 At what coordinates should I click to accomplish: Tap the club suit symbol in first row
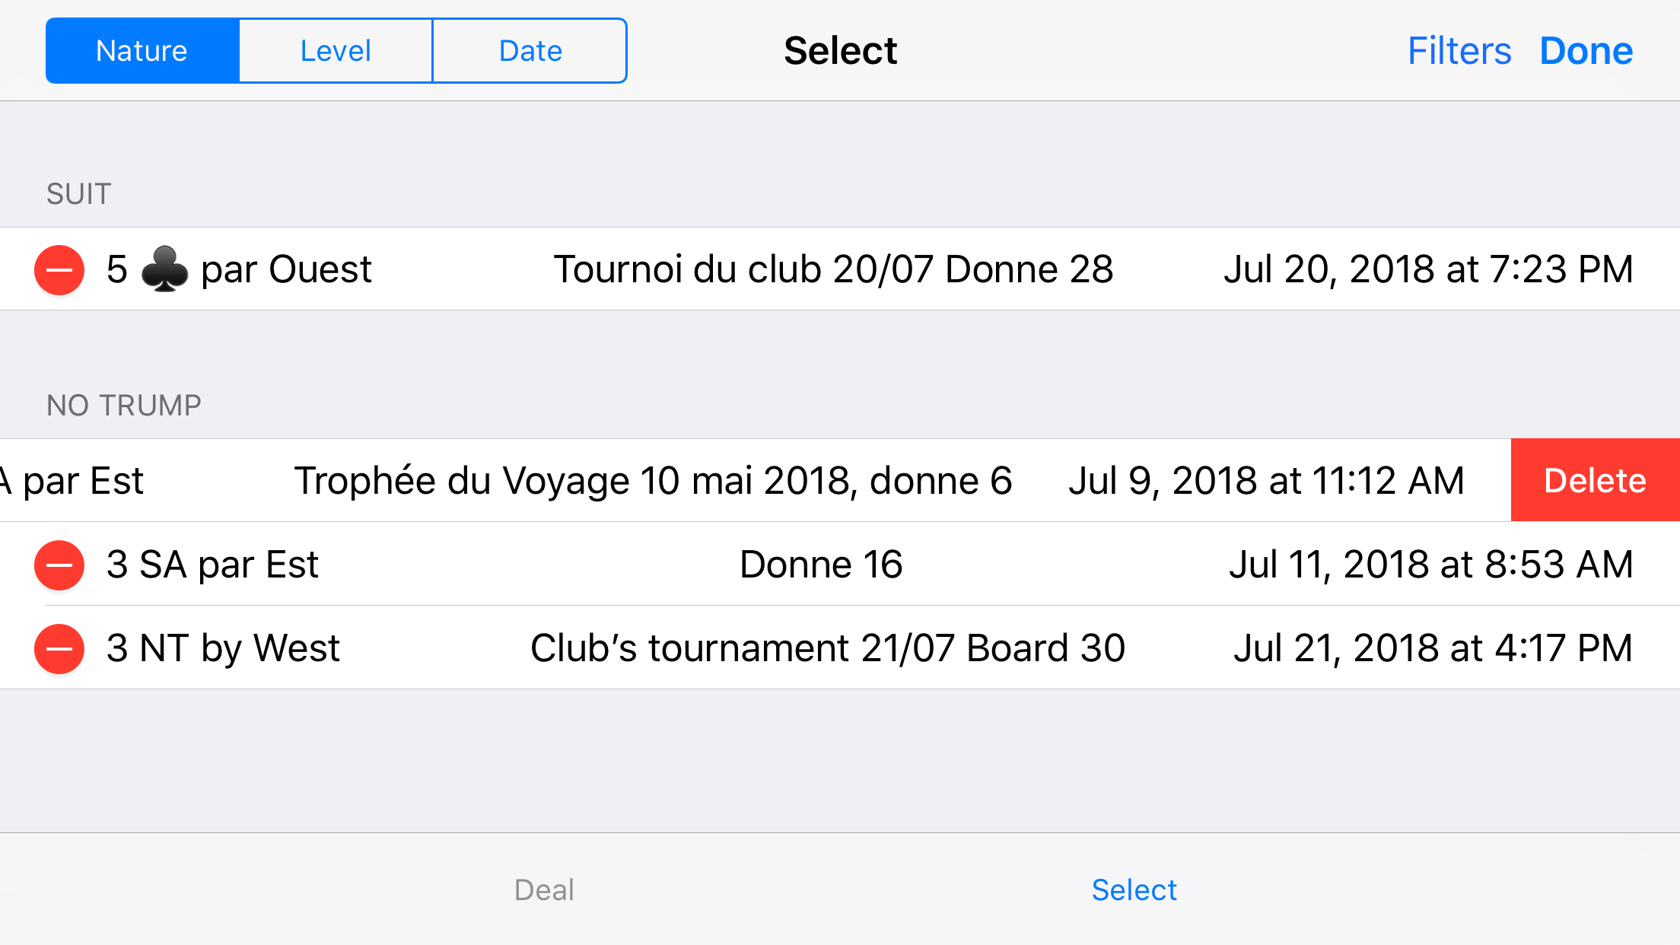164,270
